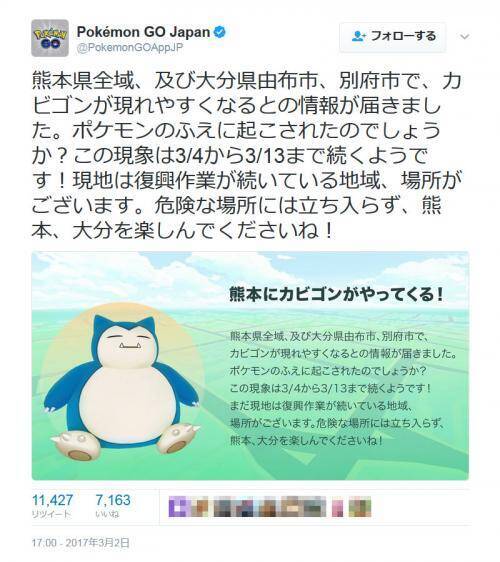Click the blue verified badge icon
The image size is (500, 562).
219,32
